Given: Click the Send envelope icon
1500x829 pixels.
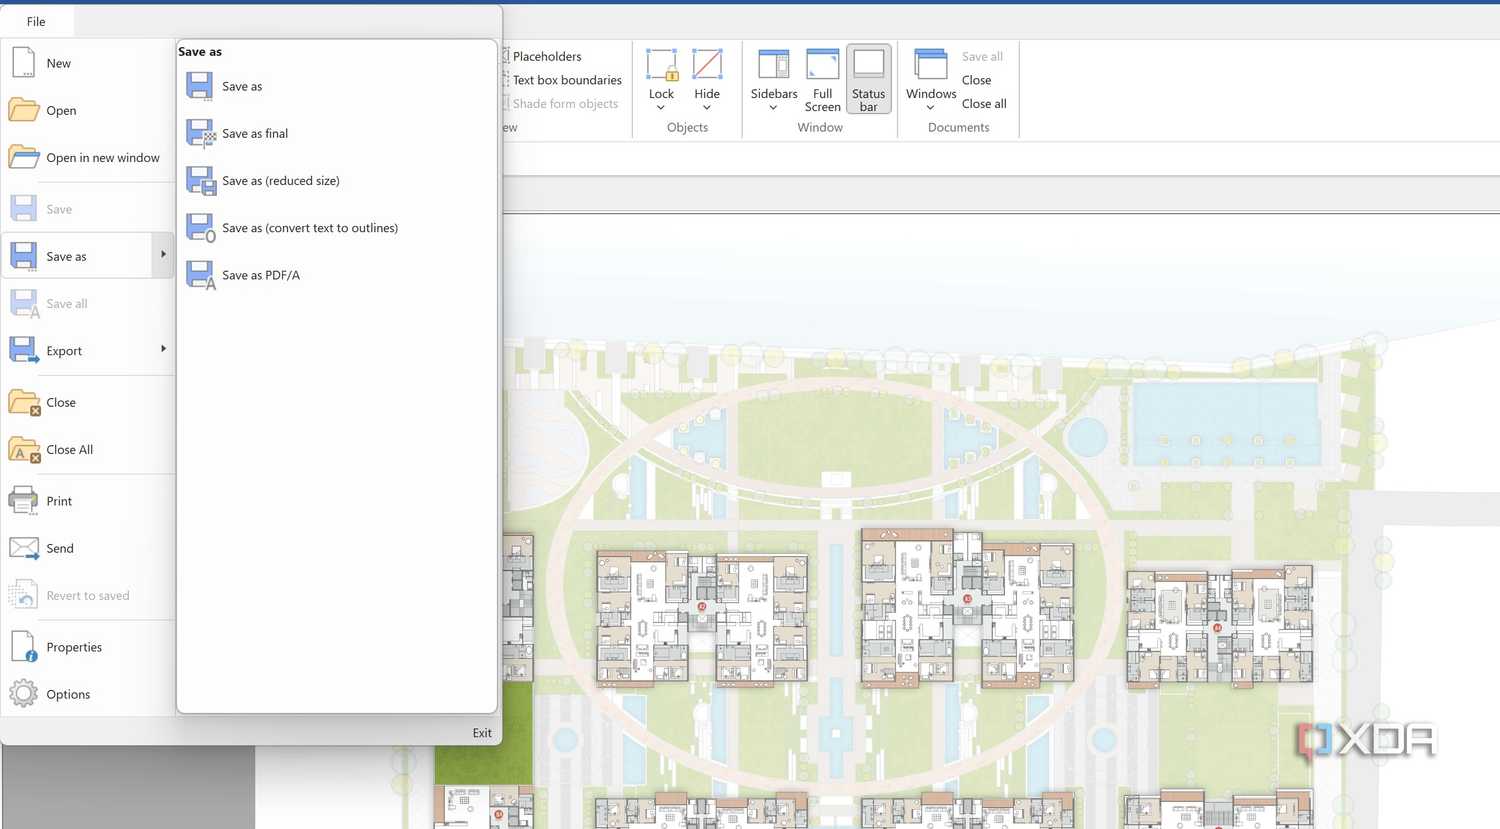Looking at the screenshot, I should pos(23,548).
